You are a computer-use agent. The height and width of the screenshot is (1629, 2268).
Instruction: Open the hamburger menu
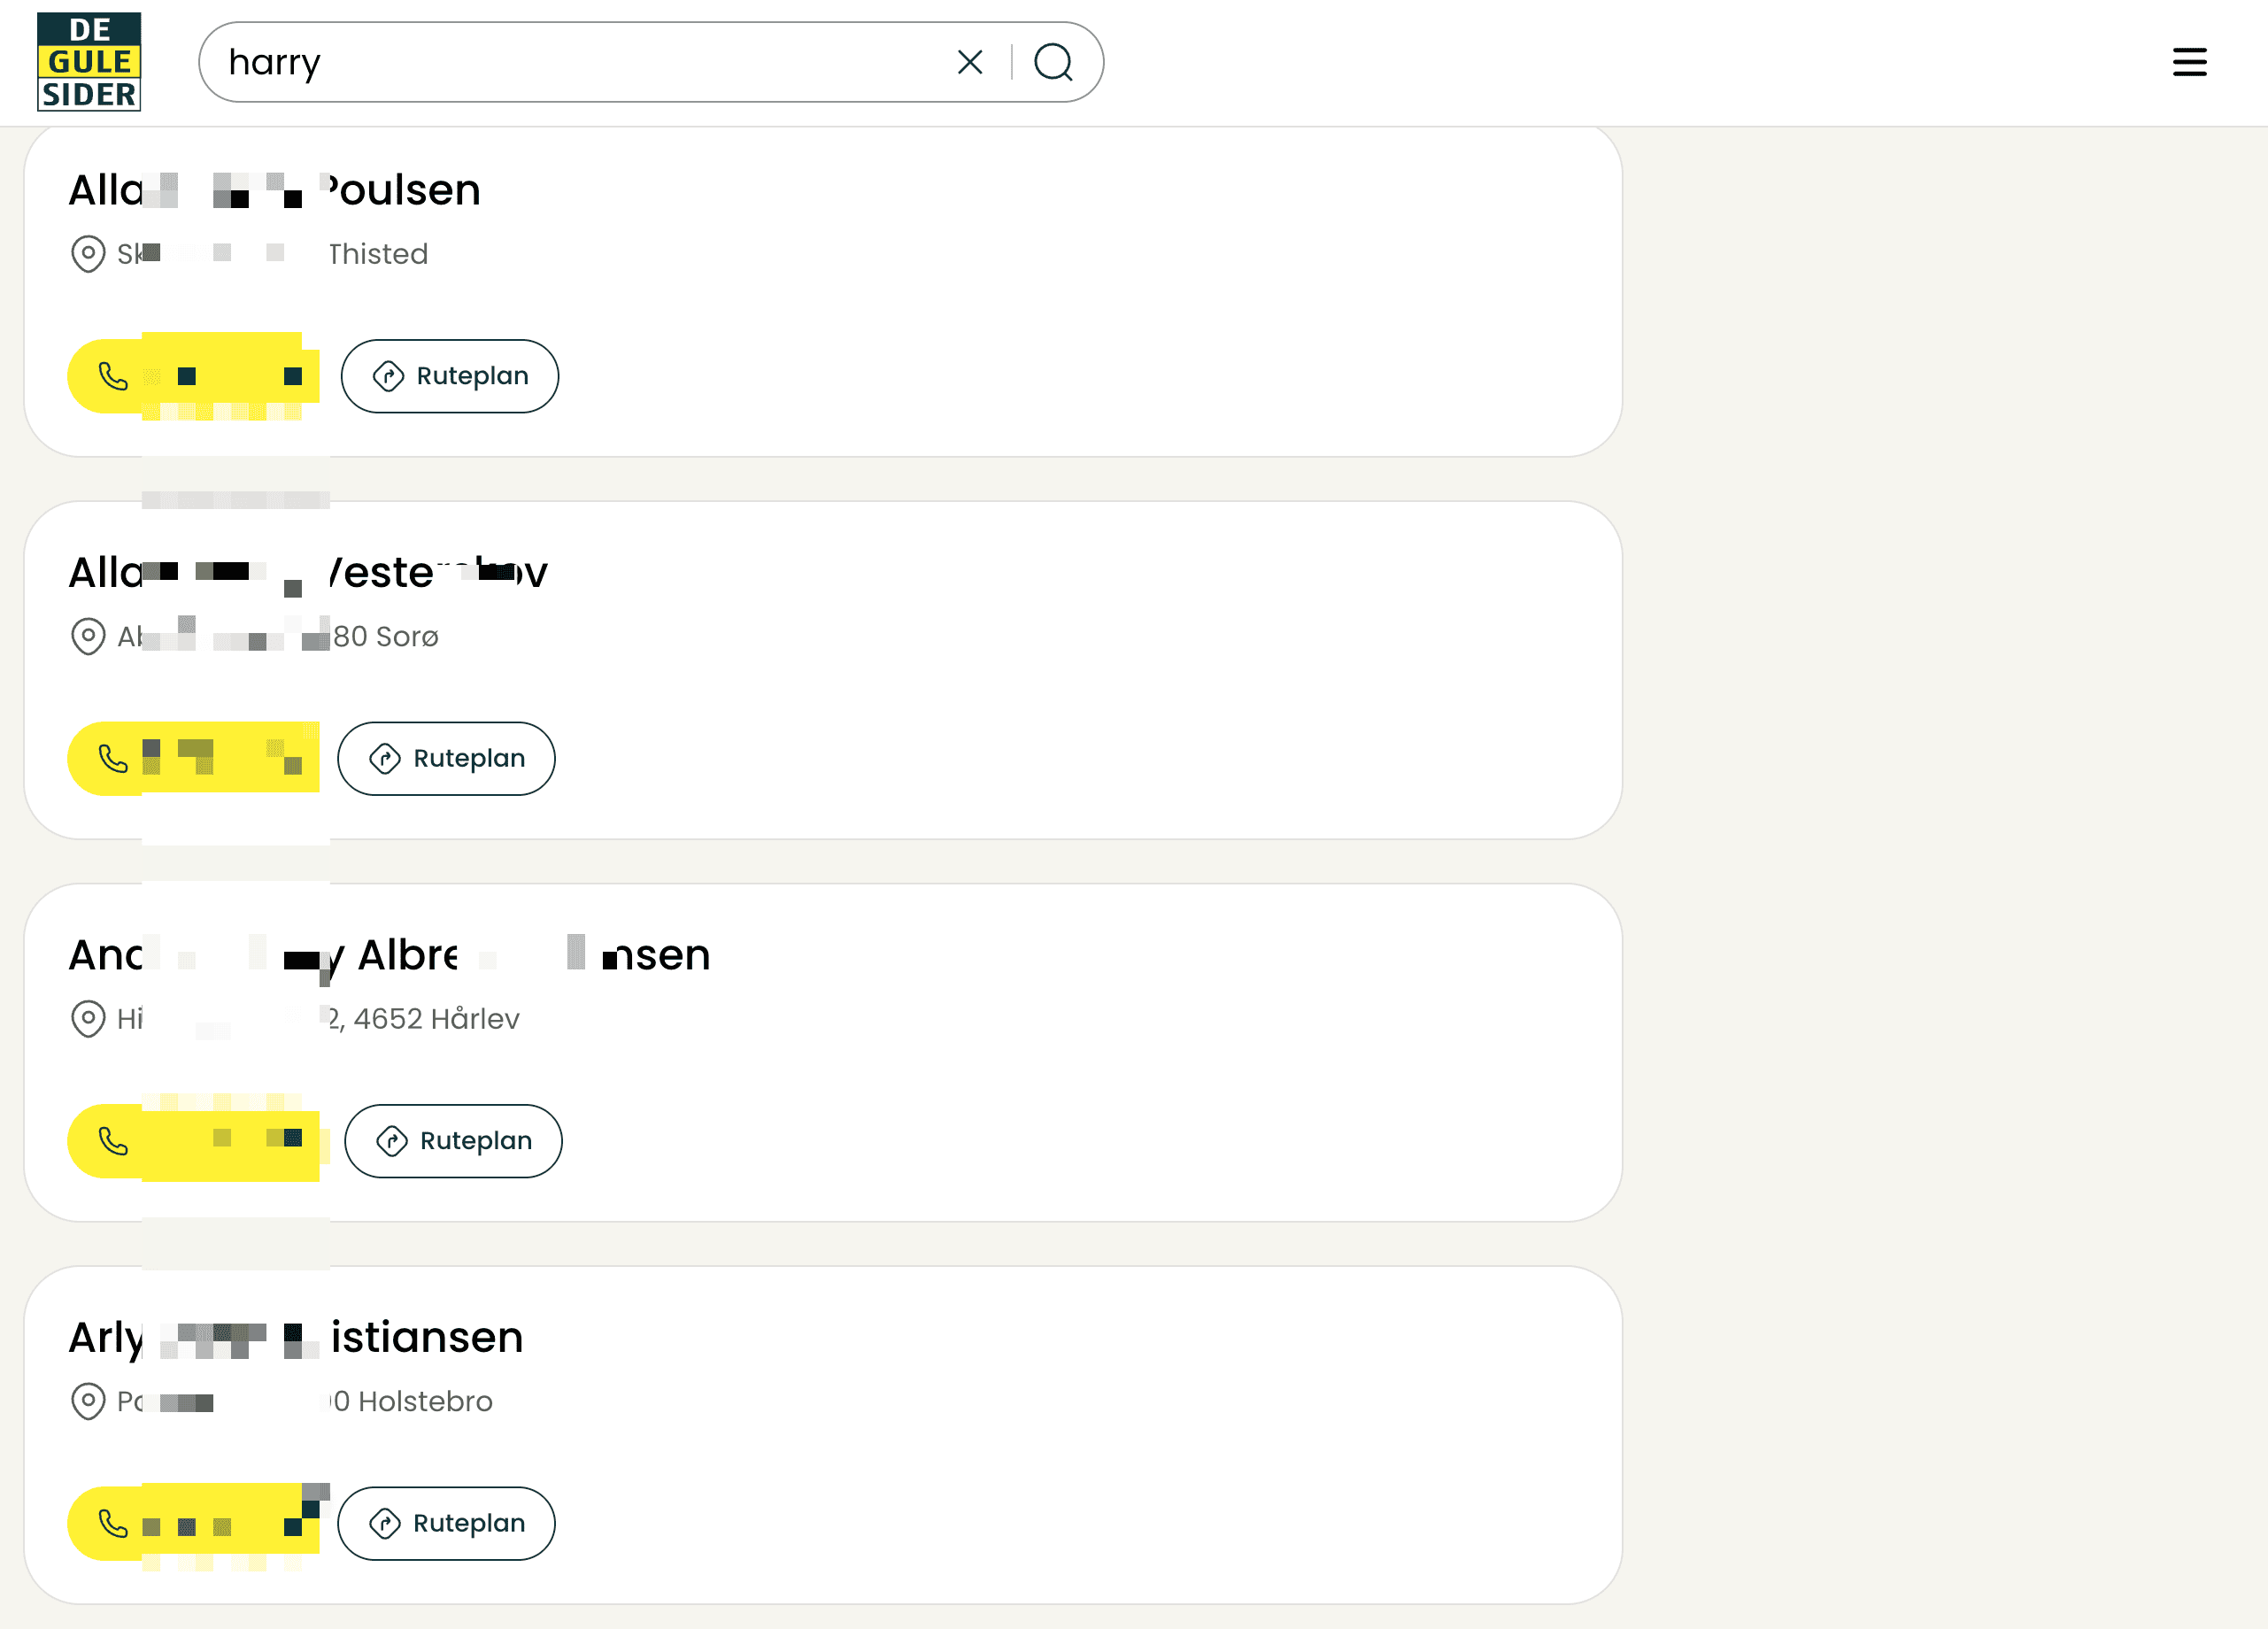2189,62
